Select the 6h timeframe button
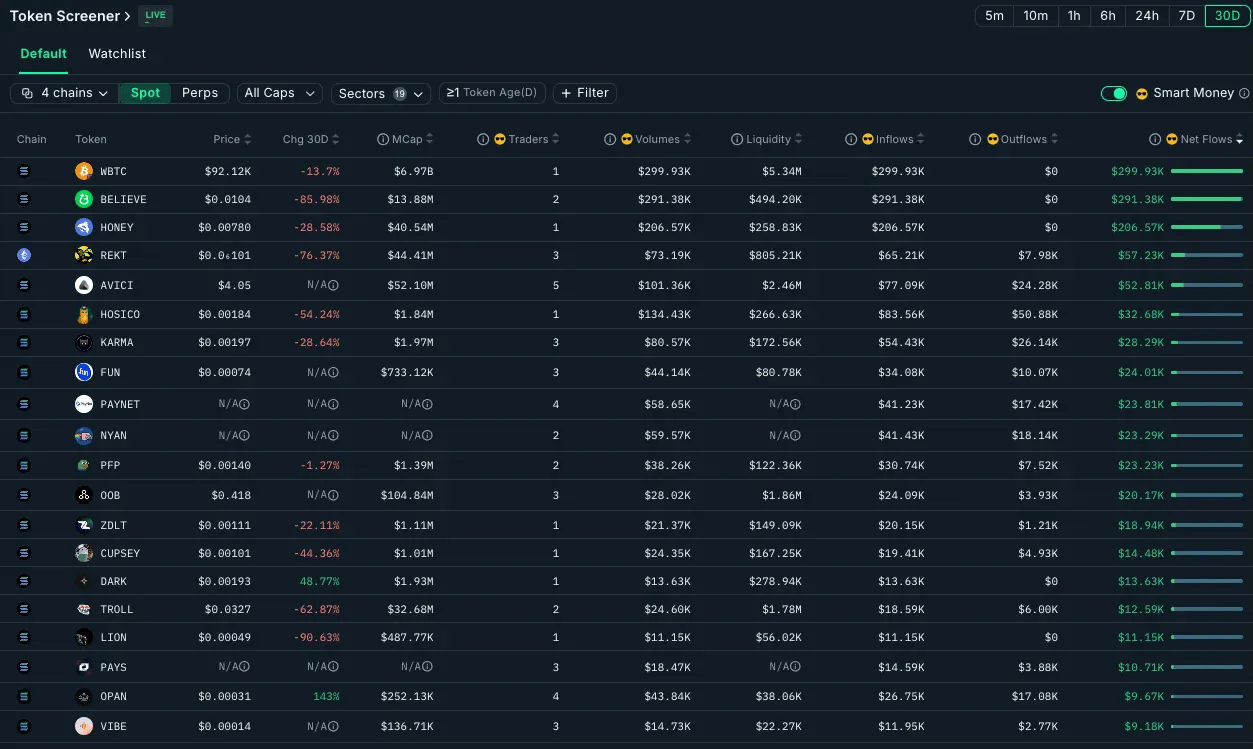The height and width of the screenshot is (749, 1253). click(x=1108, y=16)
